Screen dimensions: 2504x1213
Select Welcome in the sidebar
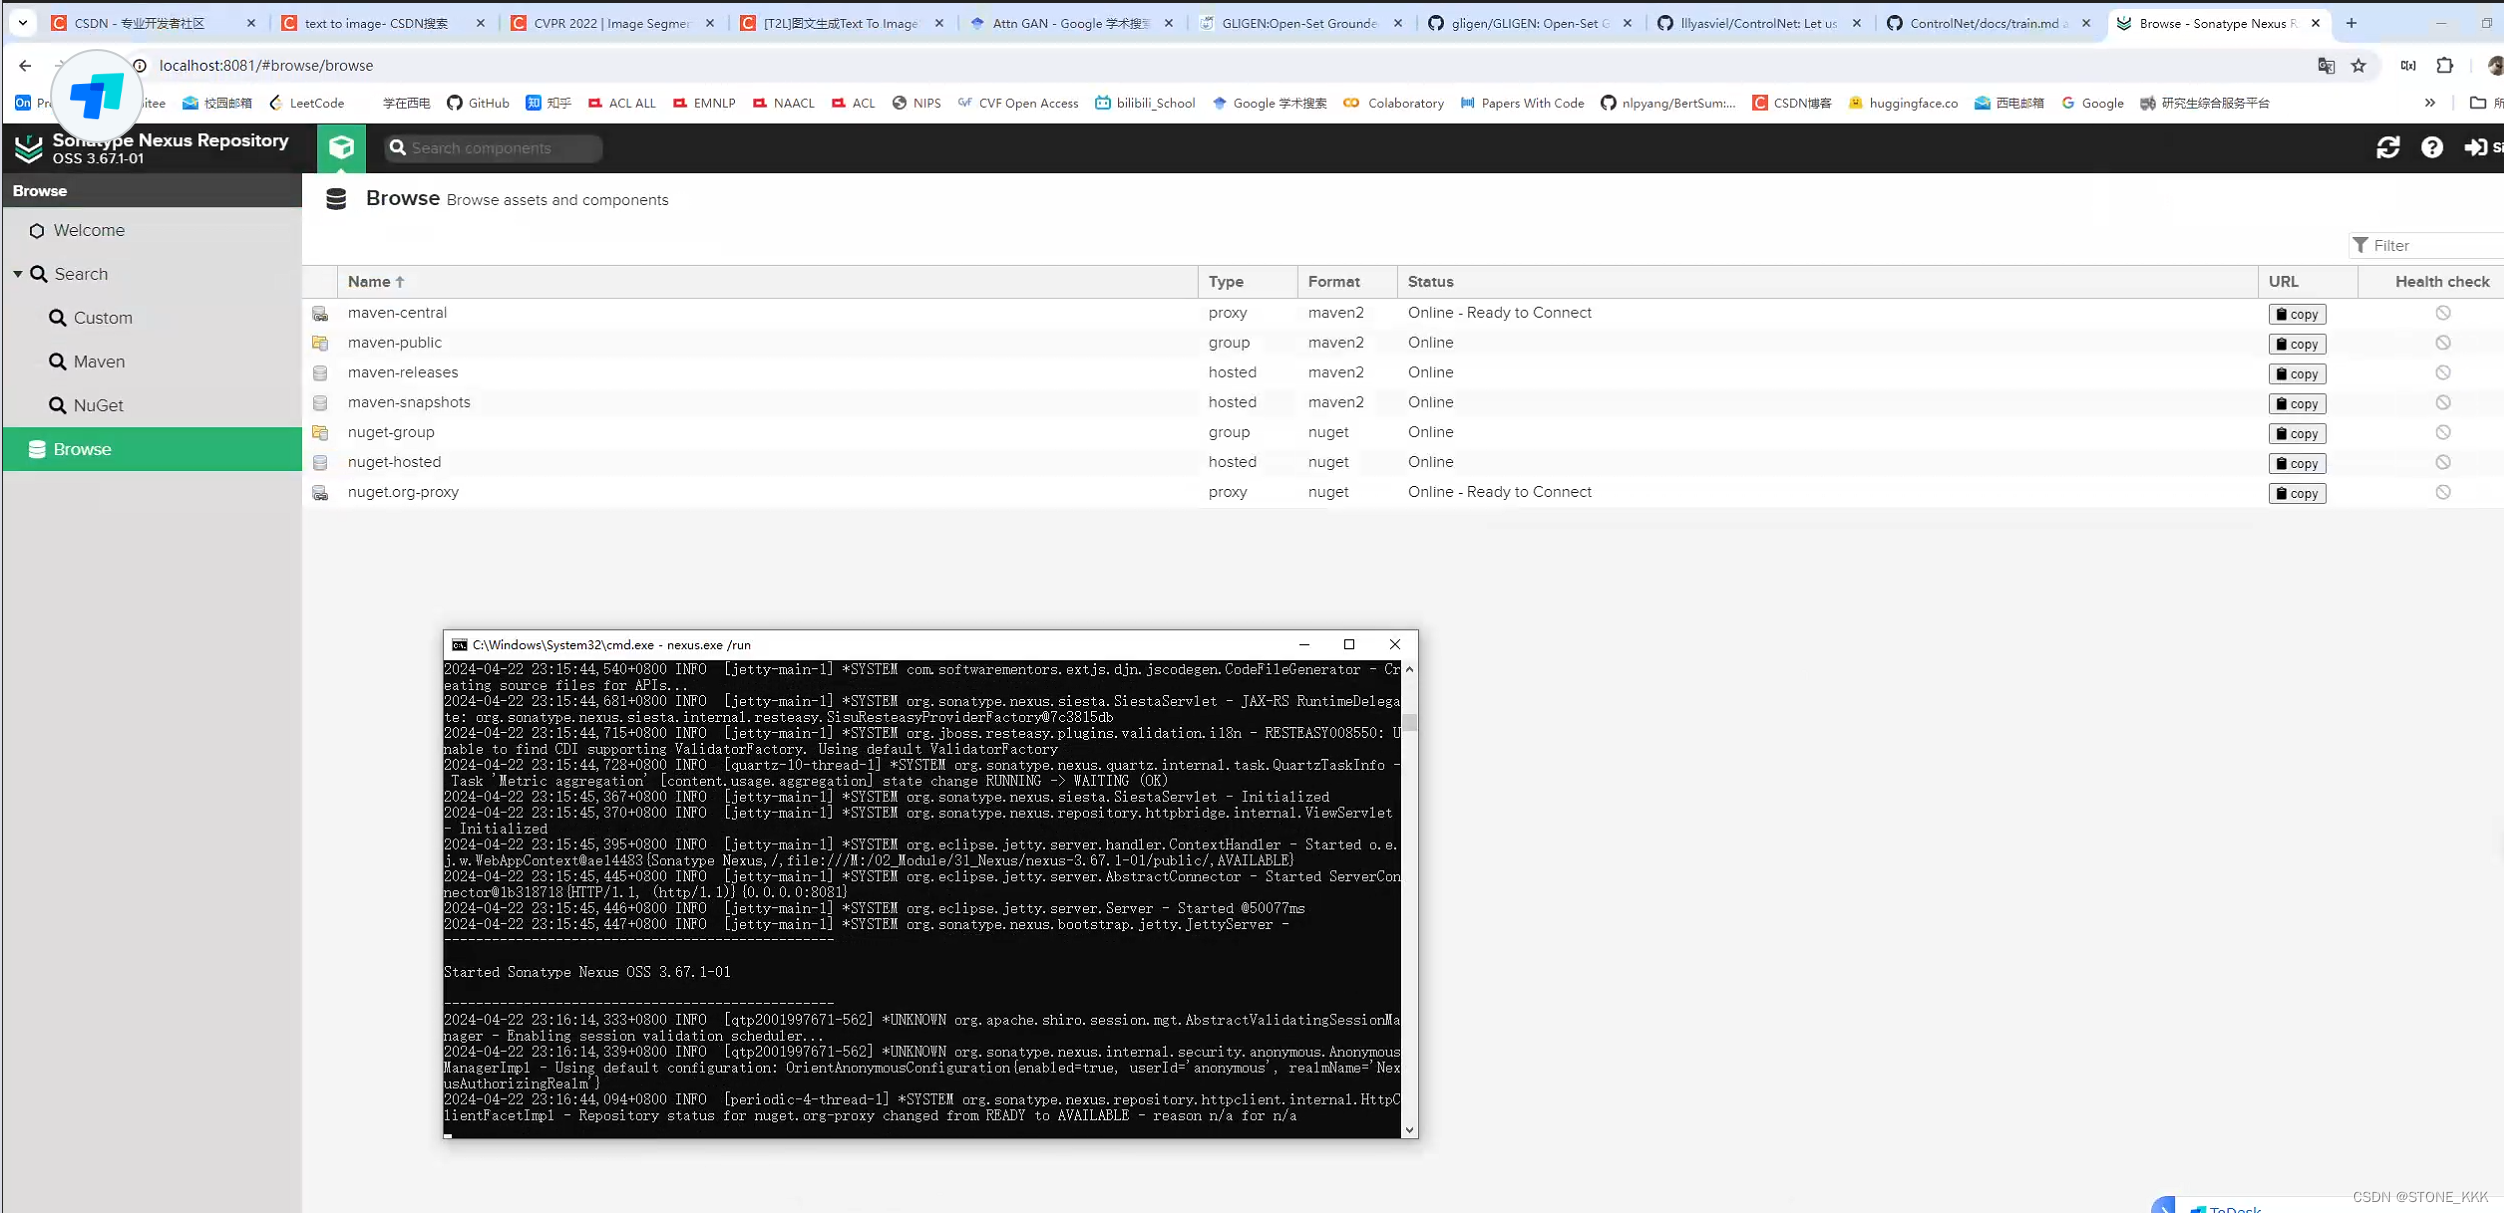tap(152, 230)
